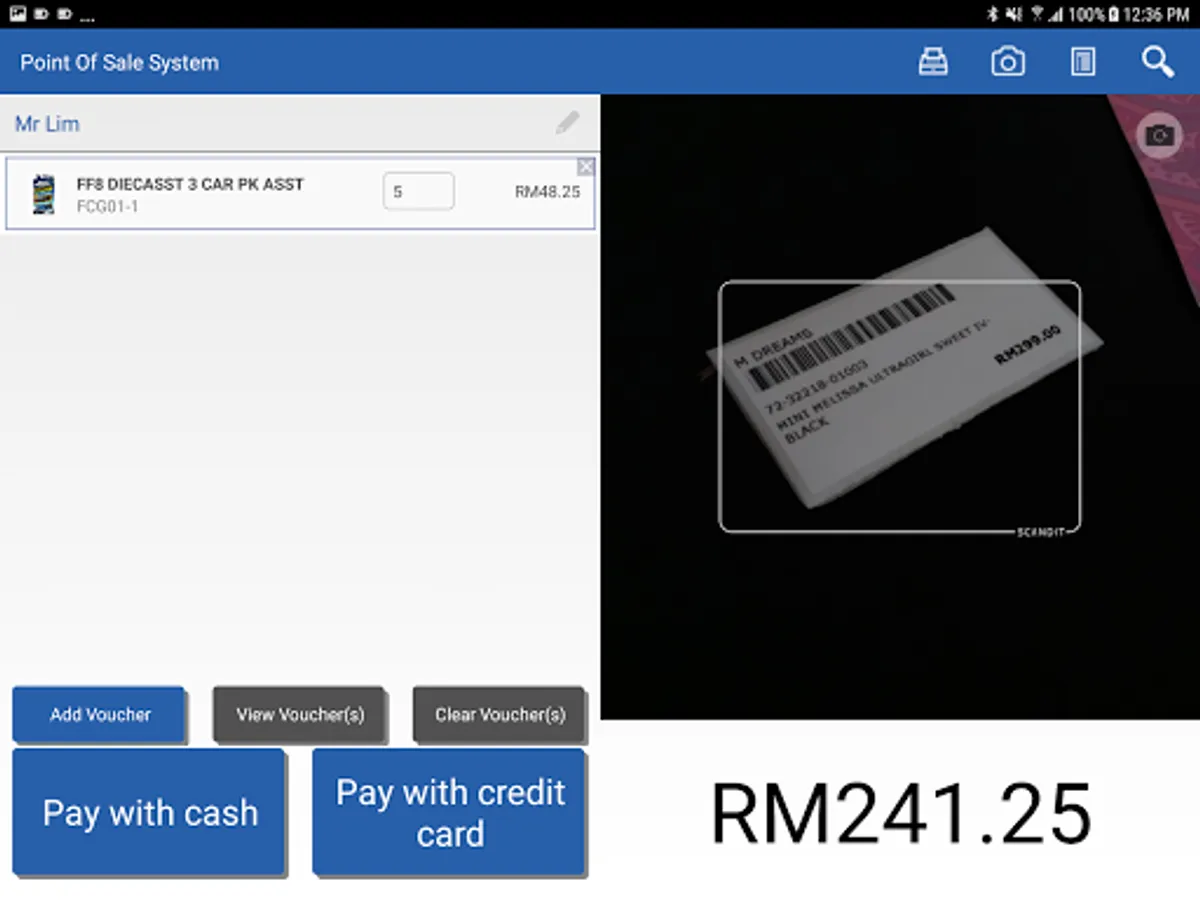Viewport: 1200px width, 900px height.
Task: Select FF8 DIECASST 3 CAR PK ASST text
Action: coord(190,184)
